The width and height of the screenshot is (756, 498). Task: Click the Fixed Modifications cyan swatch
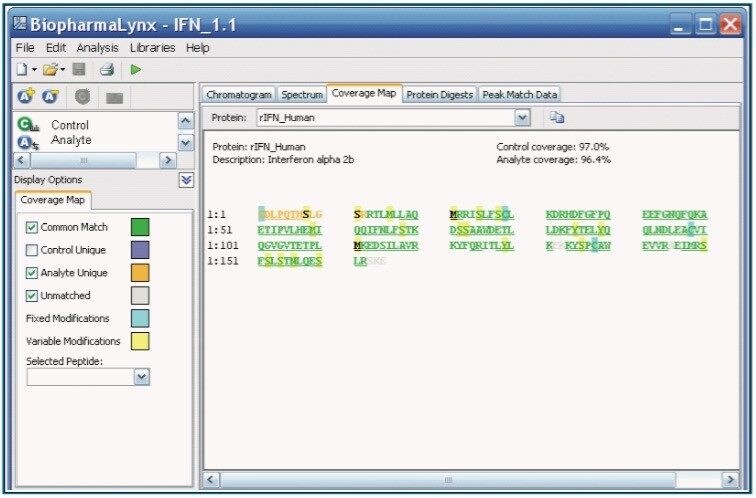[140, 318]
